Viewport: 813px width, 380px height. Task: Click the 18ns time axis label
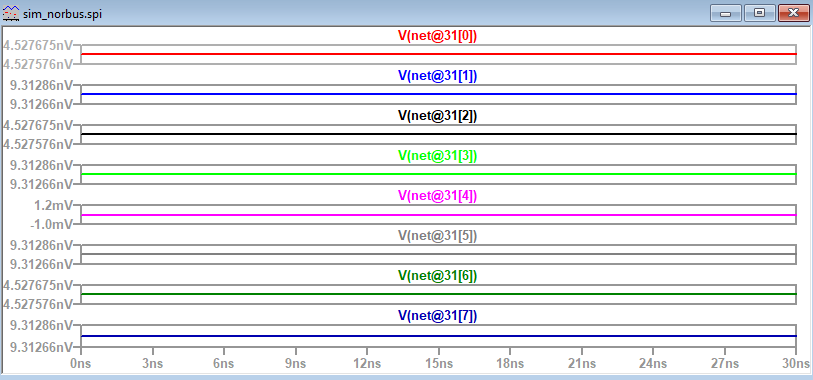510,364
